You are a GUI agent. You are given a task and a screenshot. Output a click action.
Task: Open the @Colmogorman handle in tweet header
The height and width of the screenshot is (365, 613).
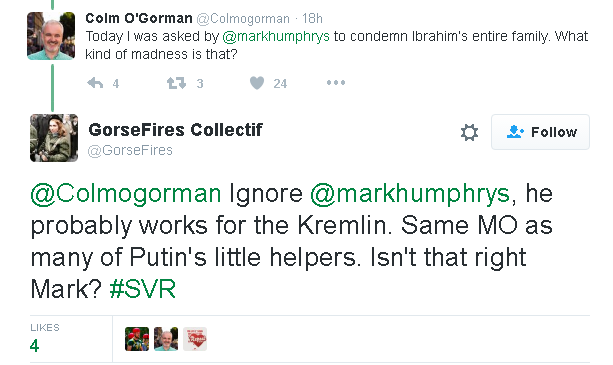click(243, 18)
